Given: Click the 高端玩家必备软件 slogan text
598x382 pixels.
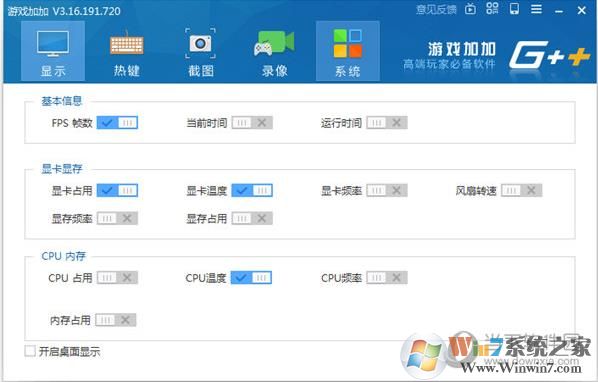Looking at the screenshot, I should pos(449,64).
